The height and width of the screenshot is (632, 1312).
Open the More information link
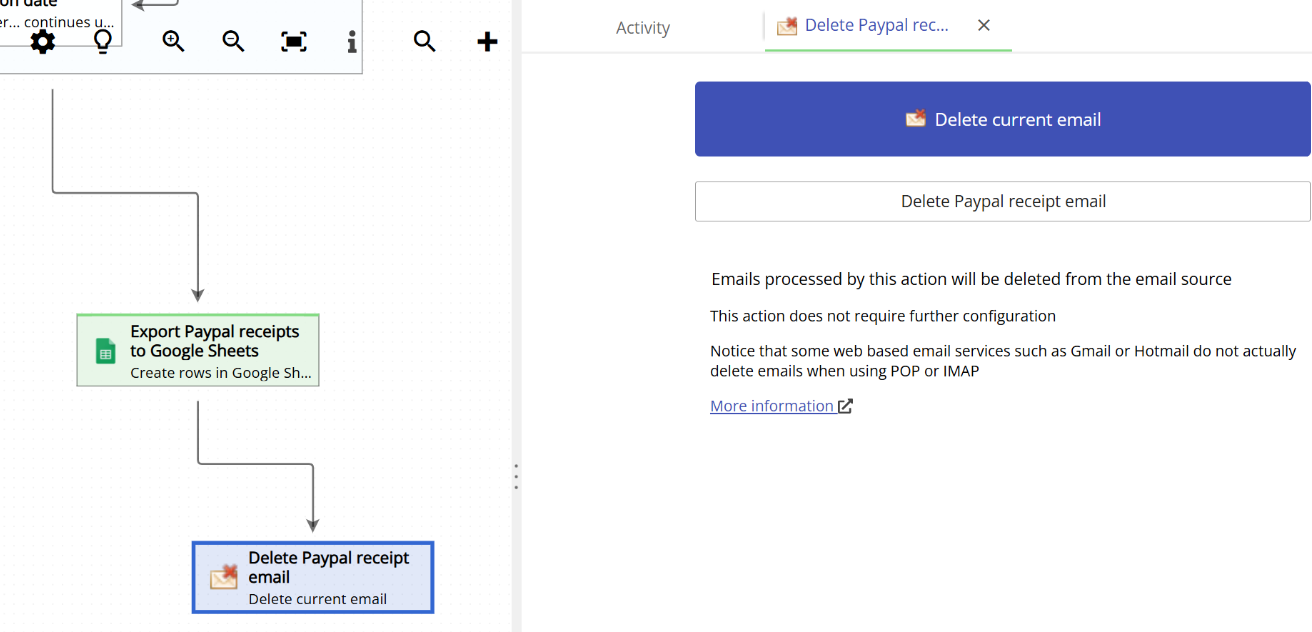coord(772,405)
